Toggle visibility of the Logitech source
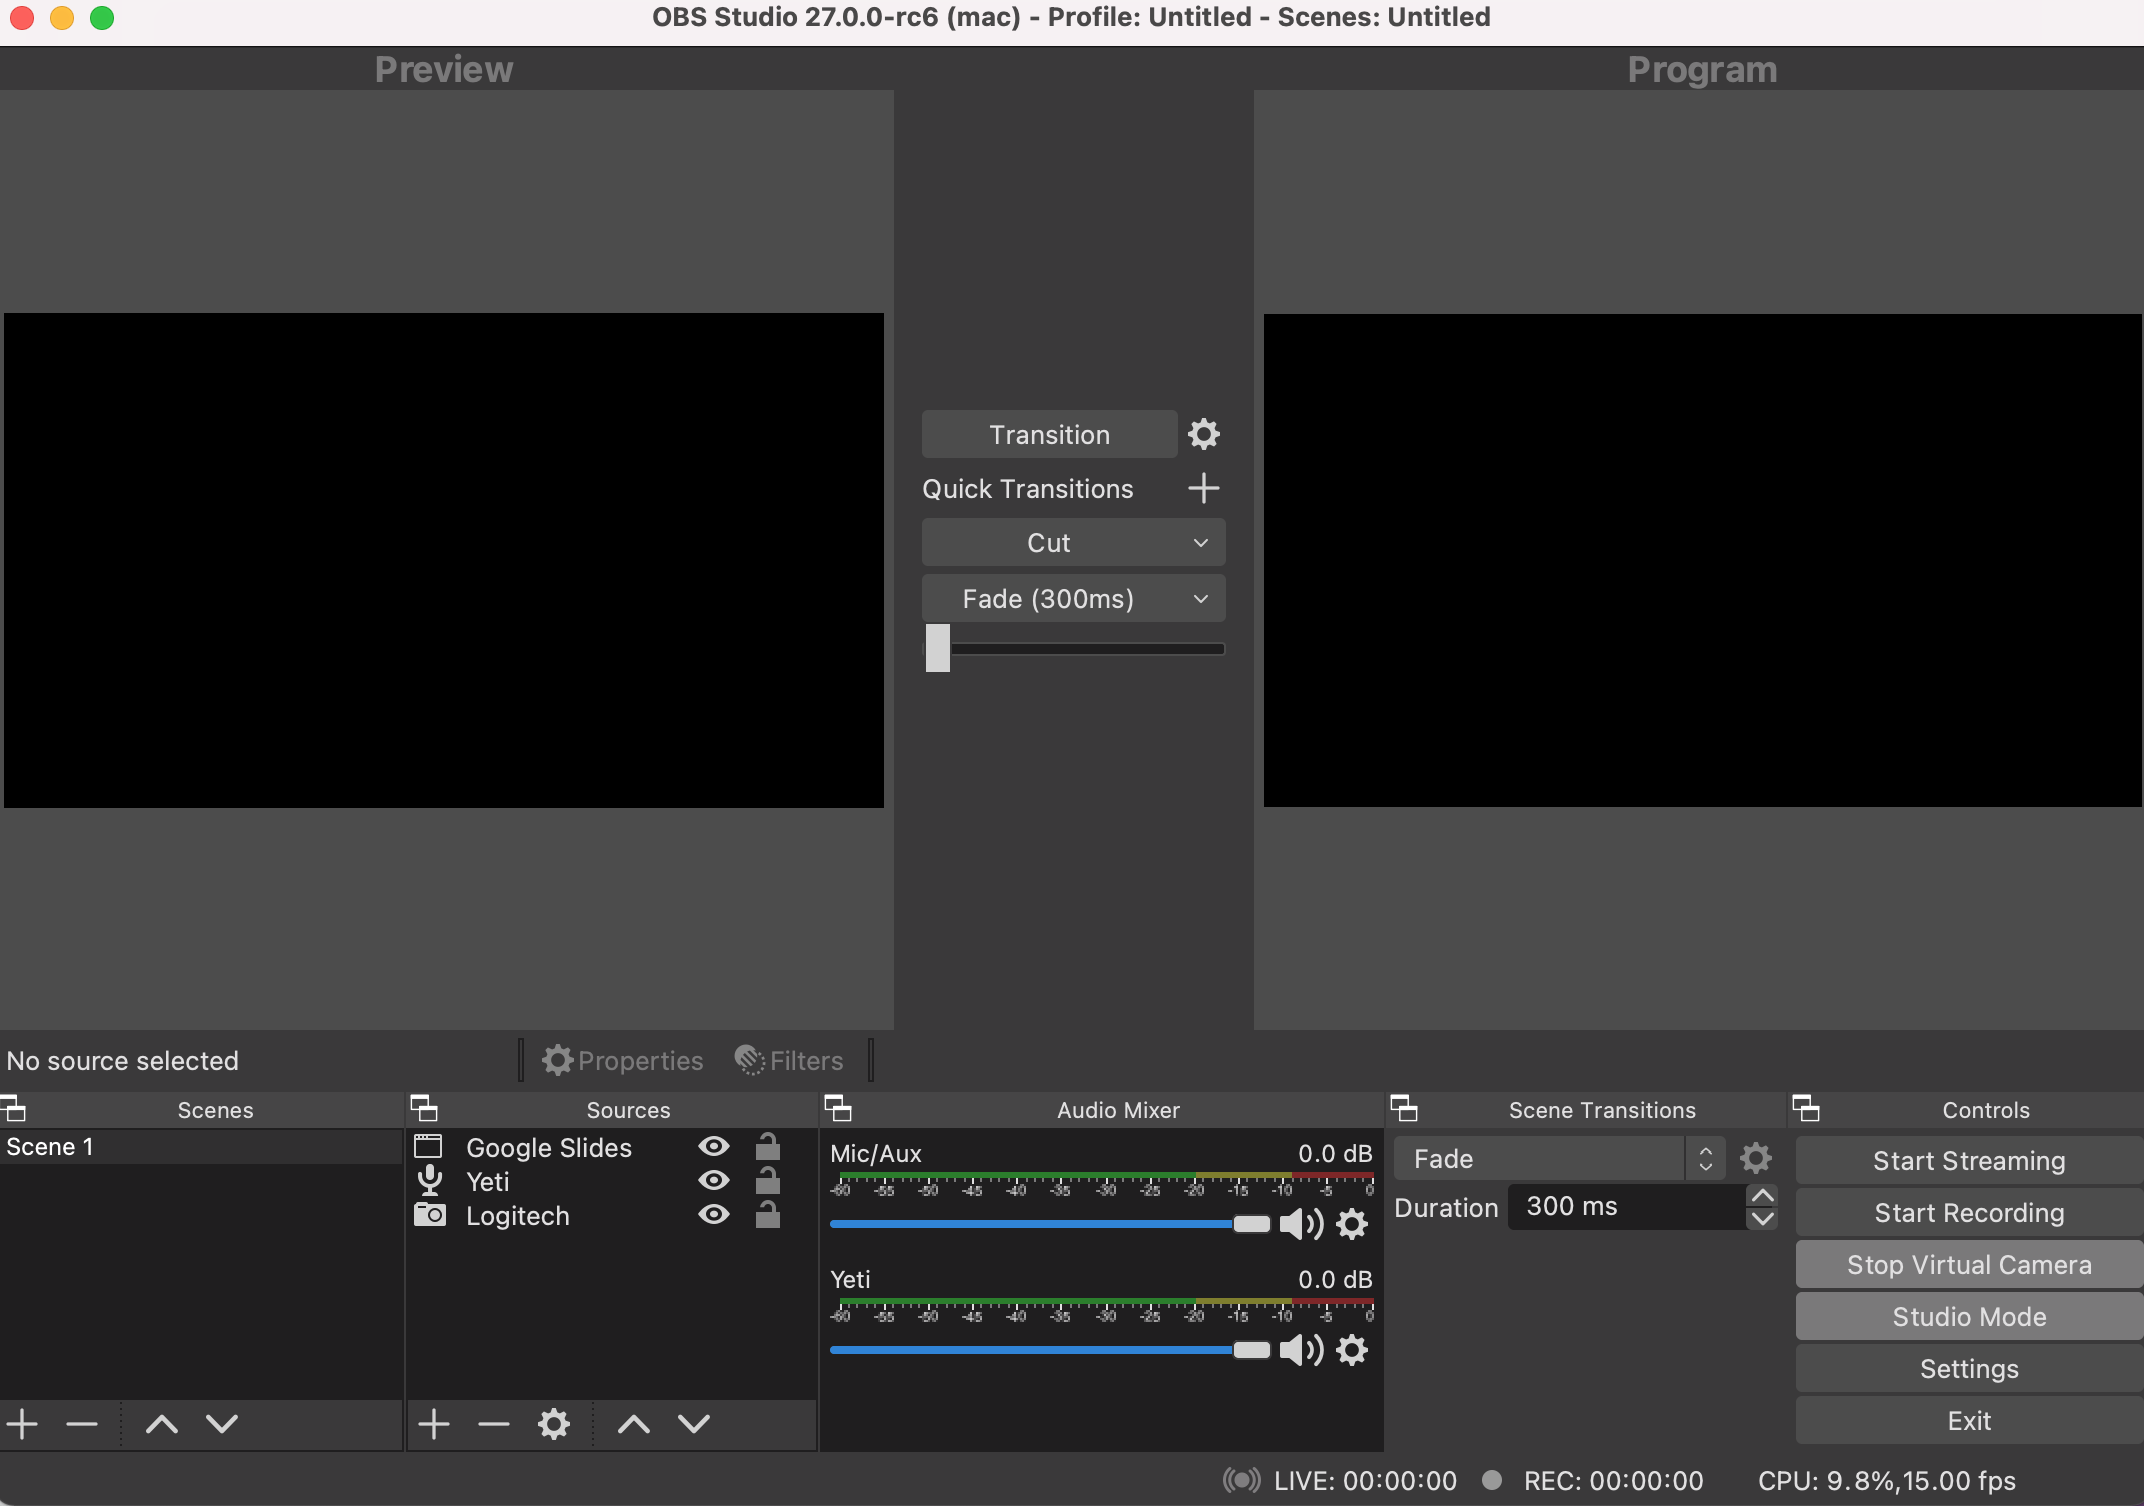 click(x=713, y=1214)
